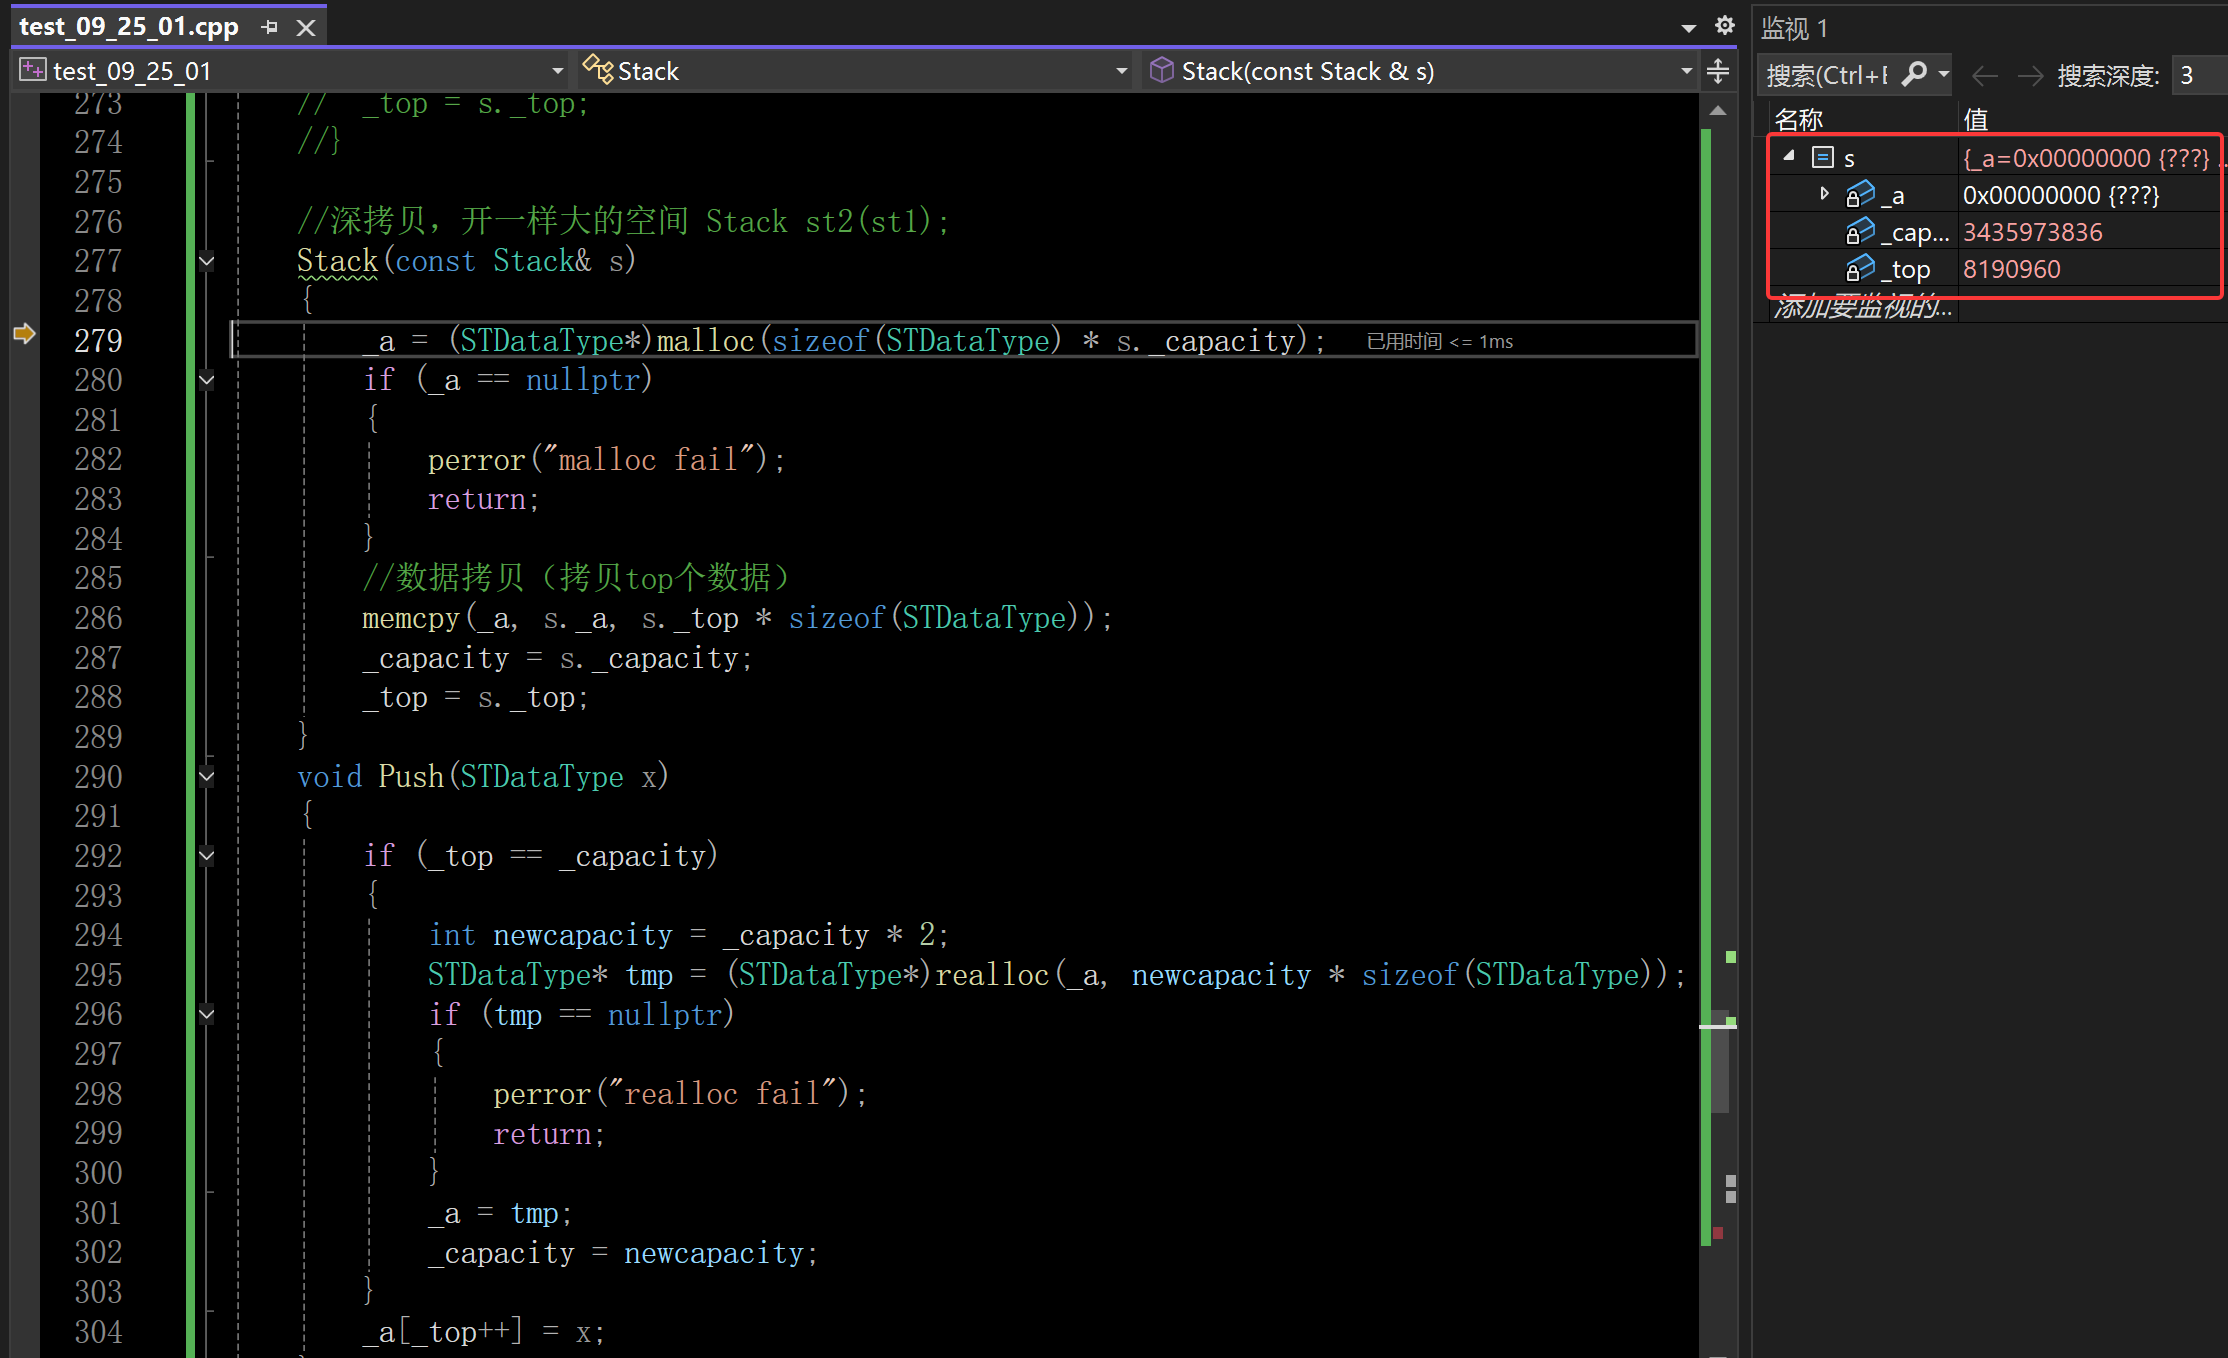2228x1358 pixels.
Task: Click the realloc call on line 295
Action: [x=992, y=975]
